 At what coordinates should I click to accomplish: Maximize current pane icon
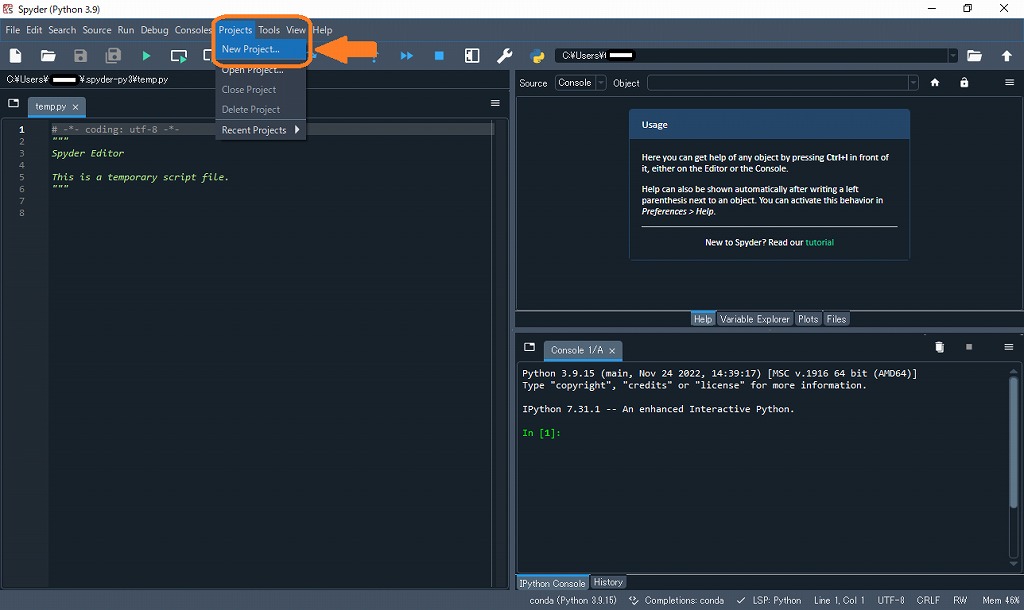click(472, 56)
